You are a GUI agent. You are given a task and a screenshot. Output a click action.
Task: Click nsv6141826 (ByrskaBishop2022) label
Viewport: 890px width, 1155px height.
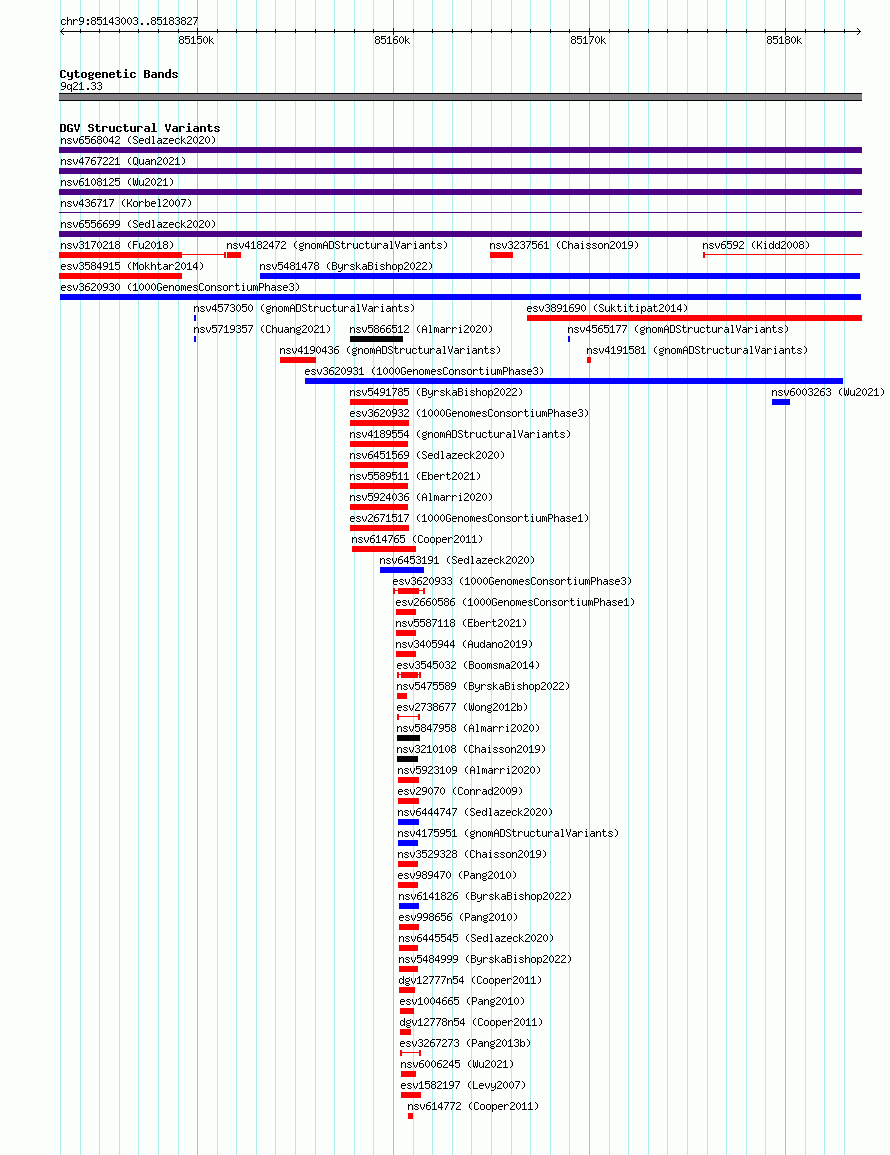point(485,896)
